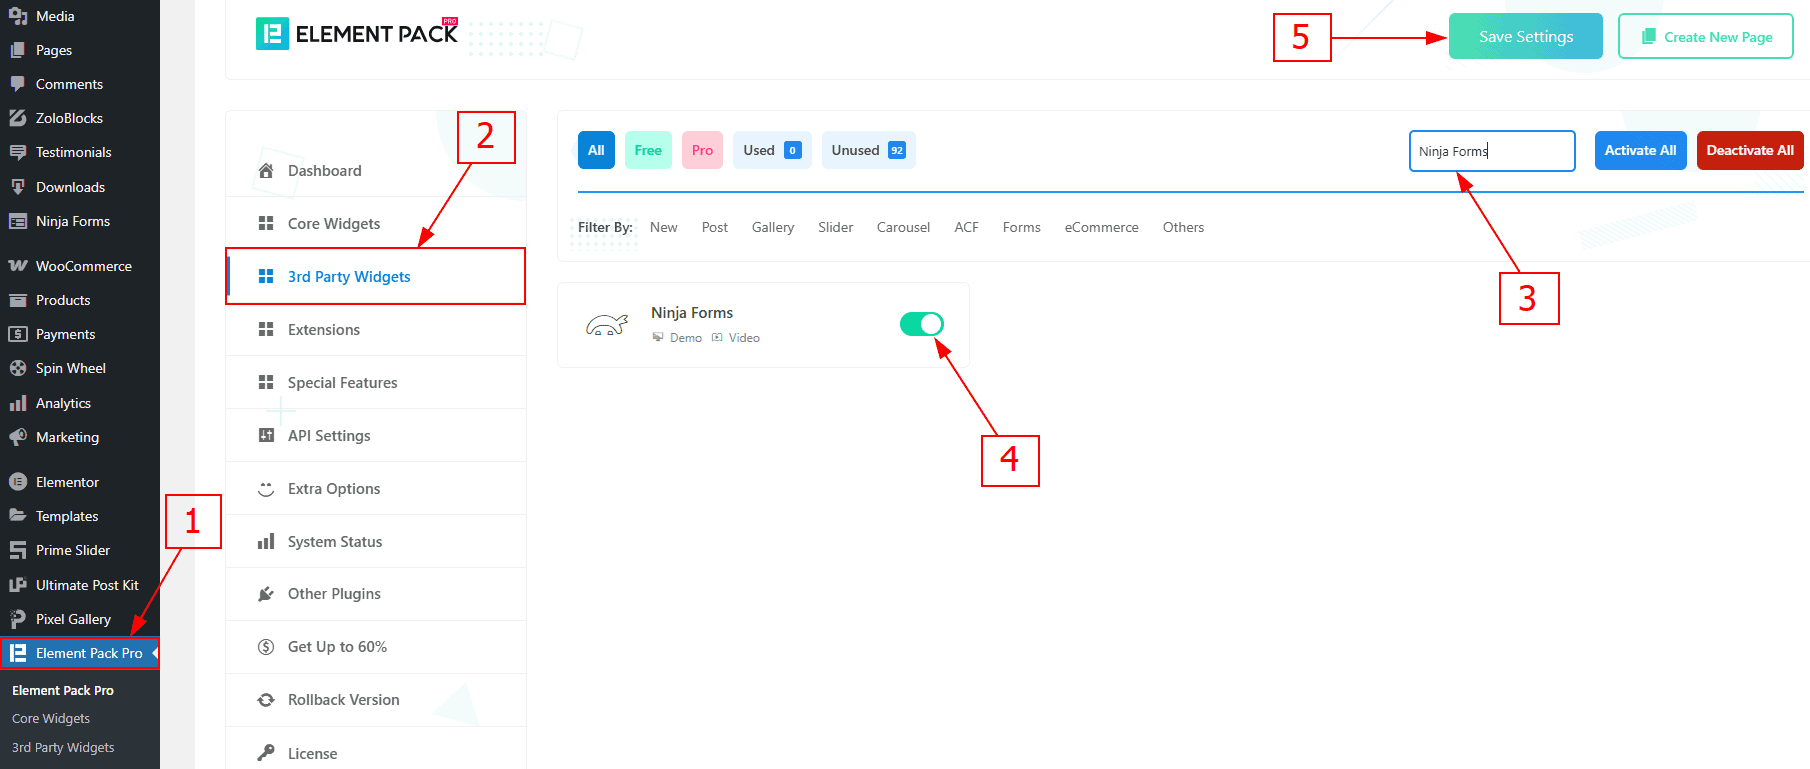Filter by eCommerce category

click(1102, 227)
